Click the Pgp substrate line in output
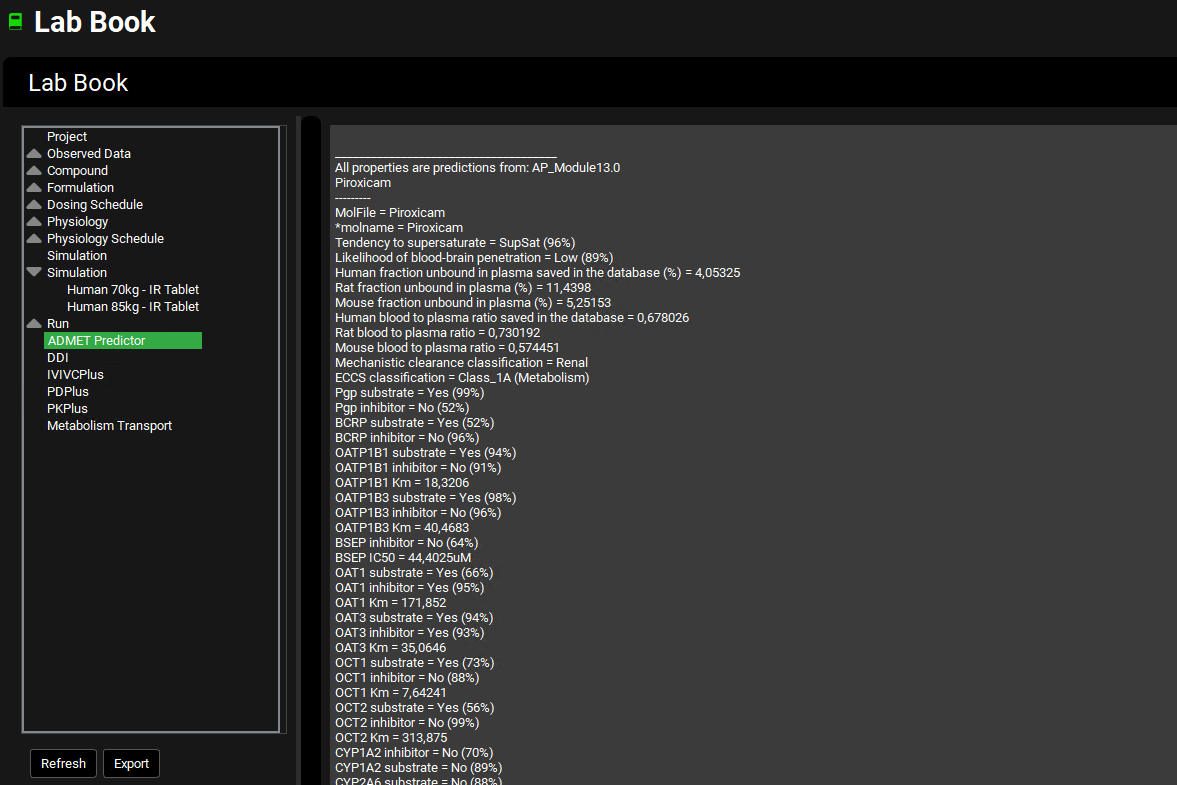1177x785 pixels. tap(409, 393)
